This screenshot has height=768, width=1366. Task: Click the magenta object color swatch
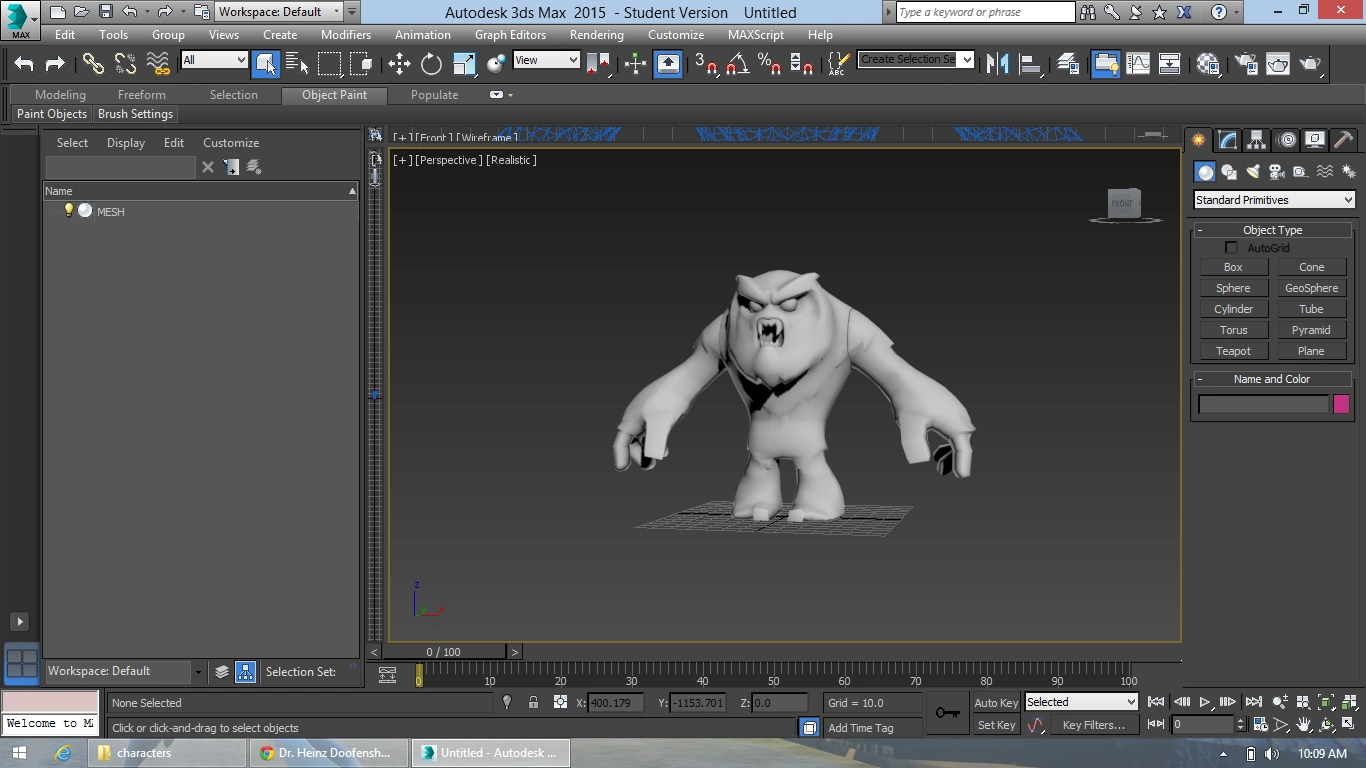[1341, 404]
